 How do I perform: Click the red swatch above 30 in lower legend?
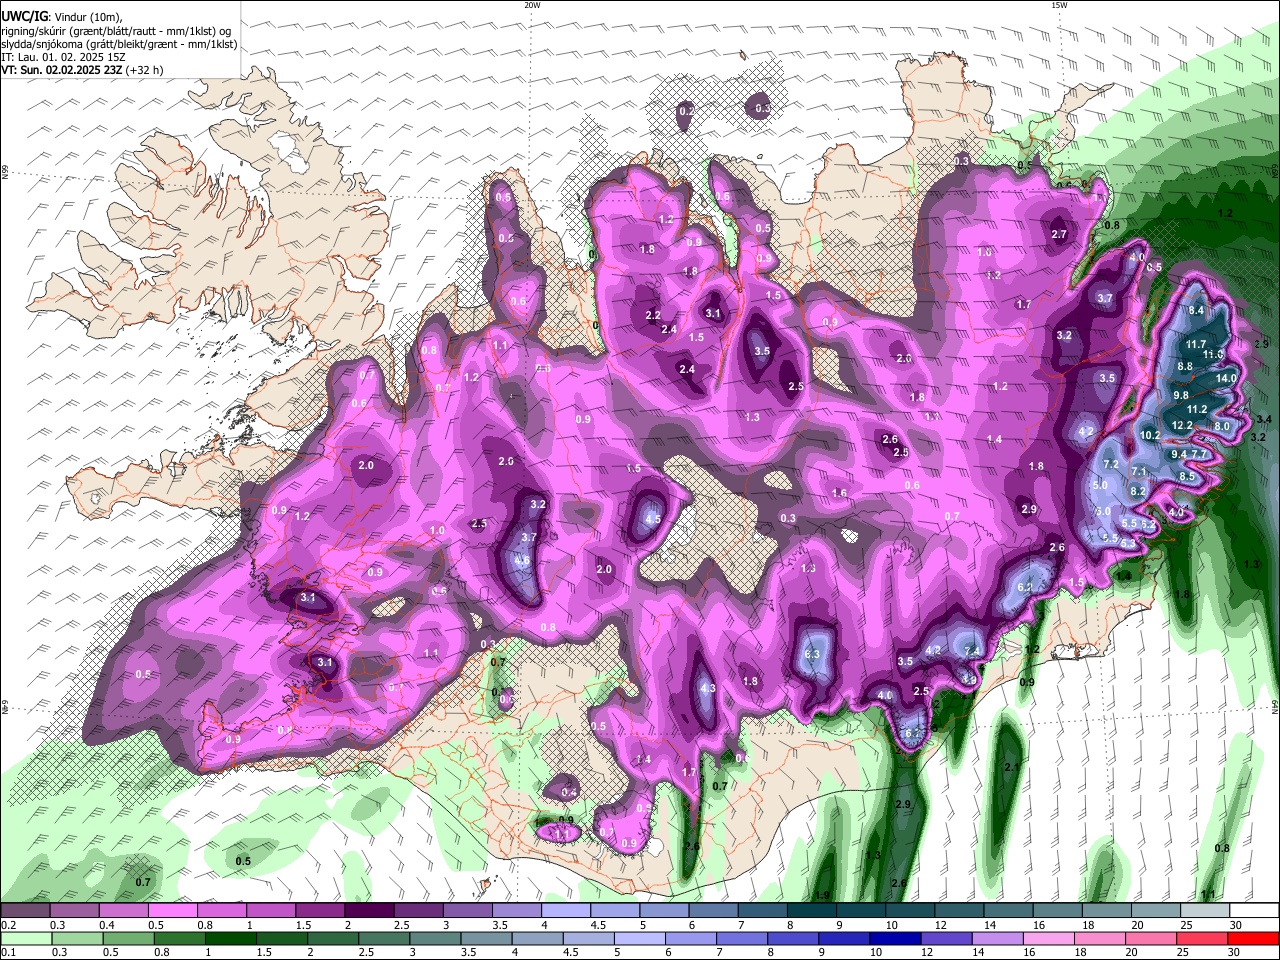pos(1253,939)
